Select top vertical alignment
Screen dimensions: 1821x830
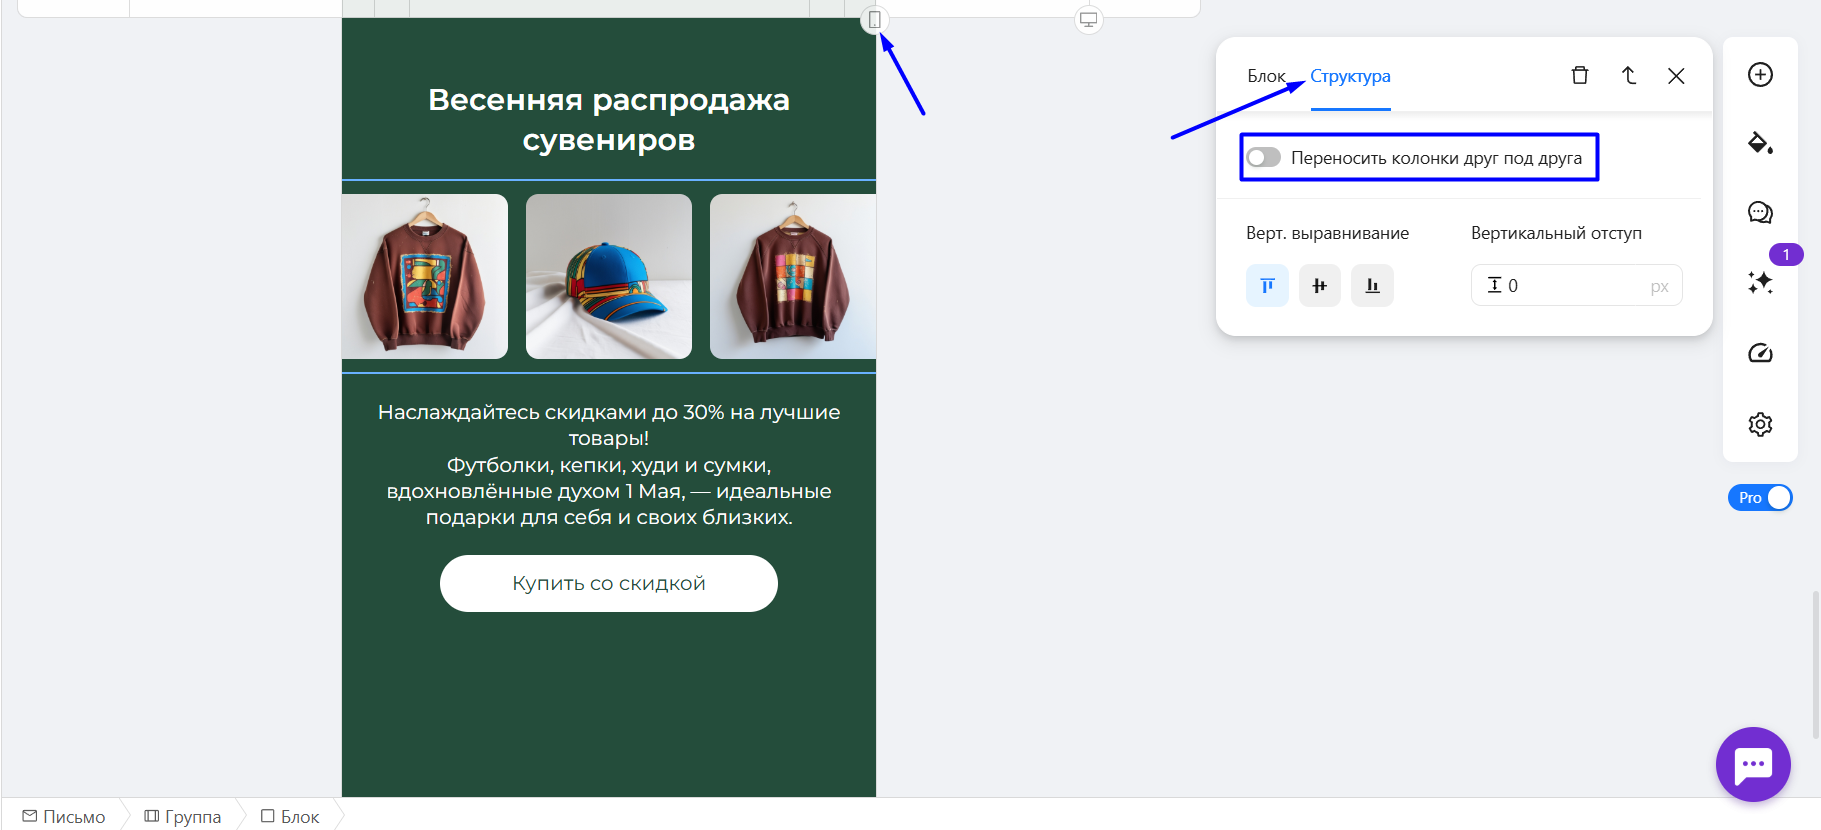tap(1267, 286)
